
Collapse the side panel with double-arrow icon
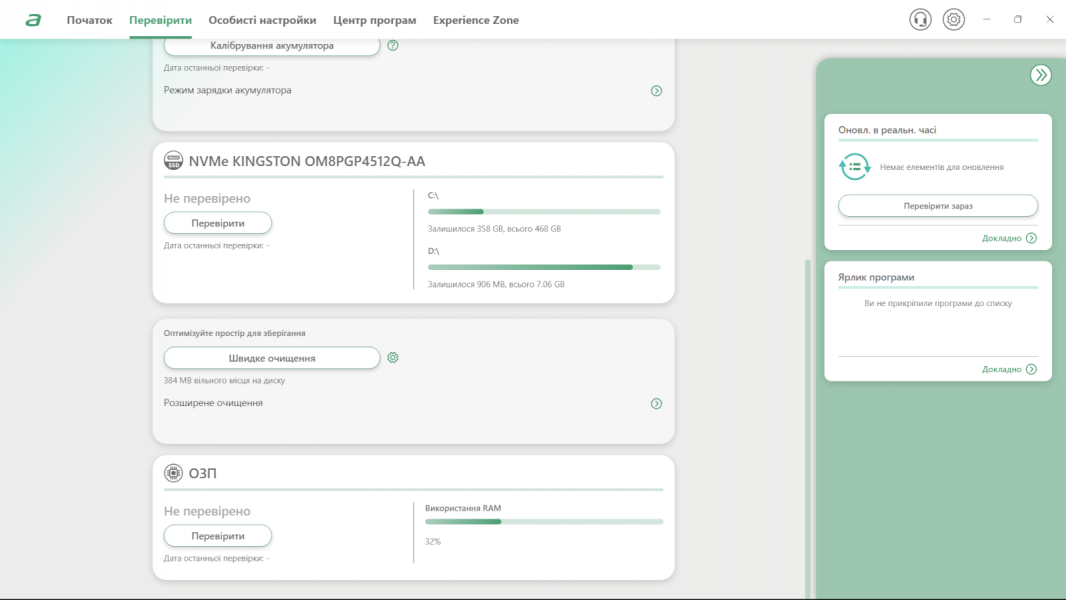tap(1041, 75)
